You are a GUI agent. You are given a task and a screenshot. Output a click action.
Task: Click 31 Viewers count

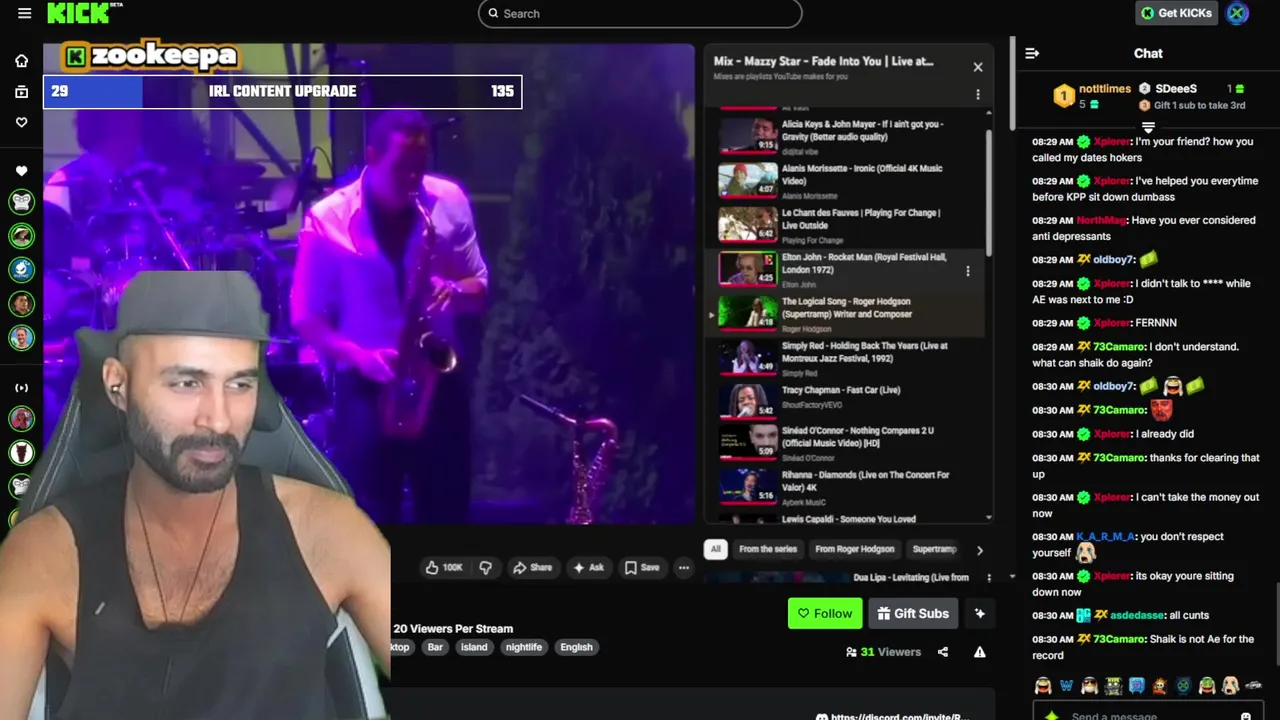click(x=883, y=652)
